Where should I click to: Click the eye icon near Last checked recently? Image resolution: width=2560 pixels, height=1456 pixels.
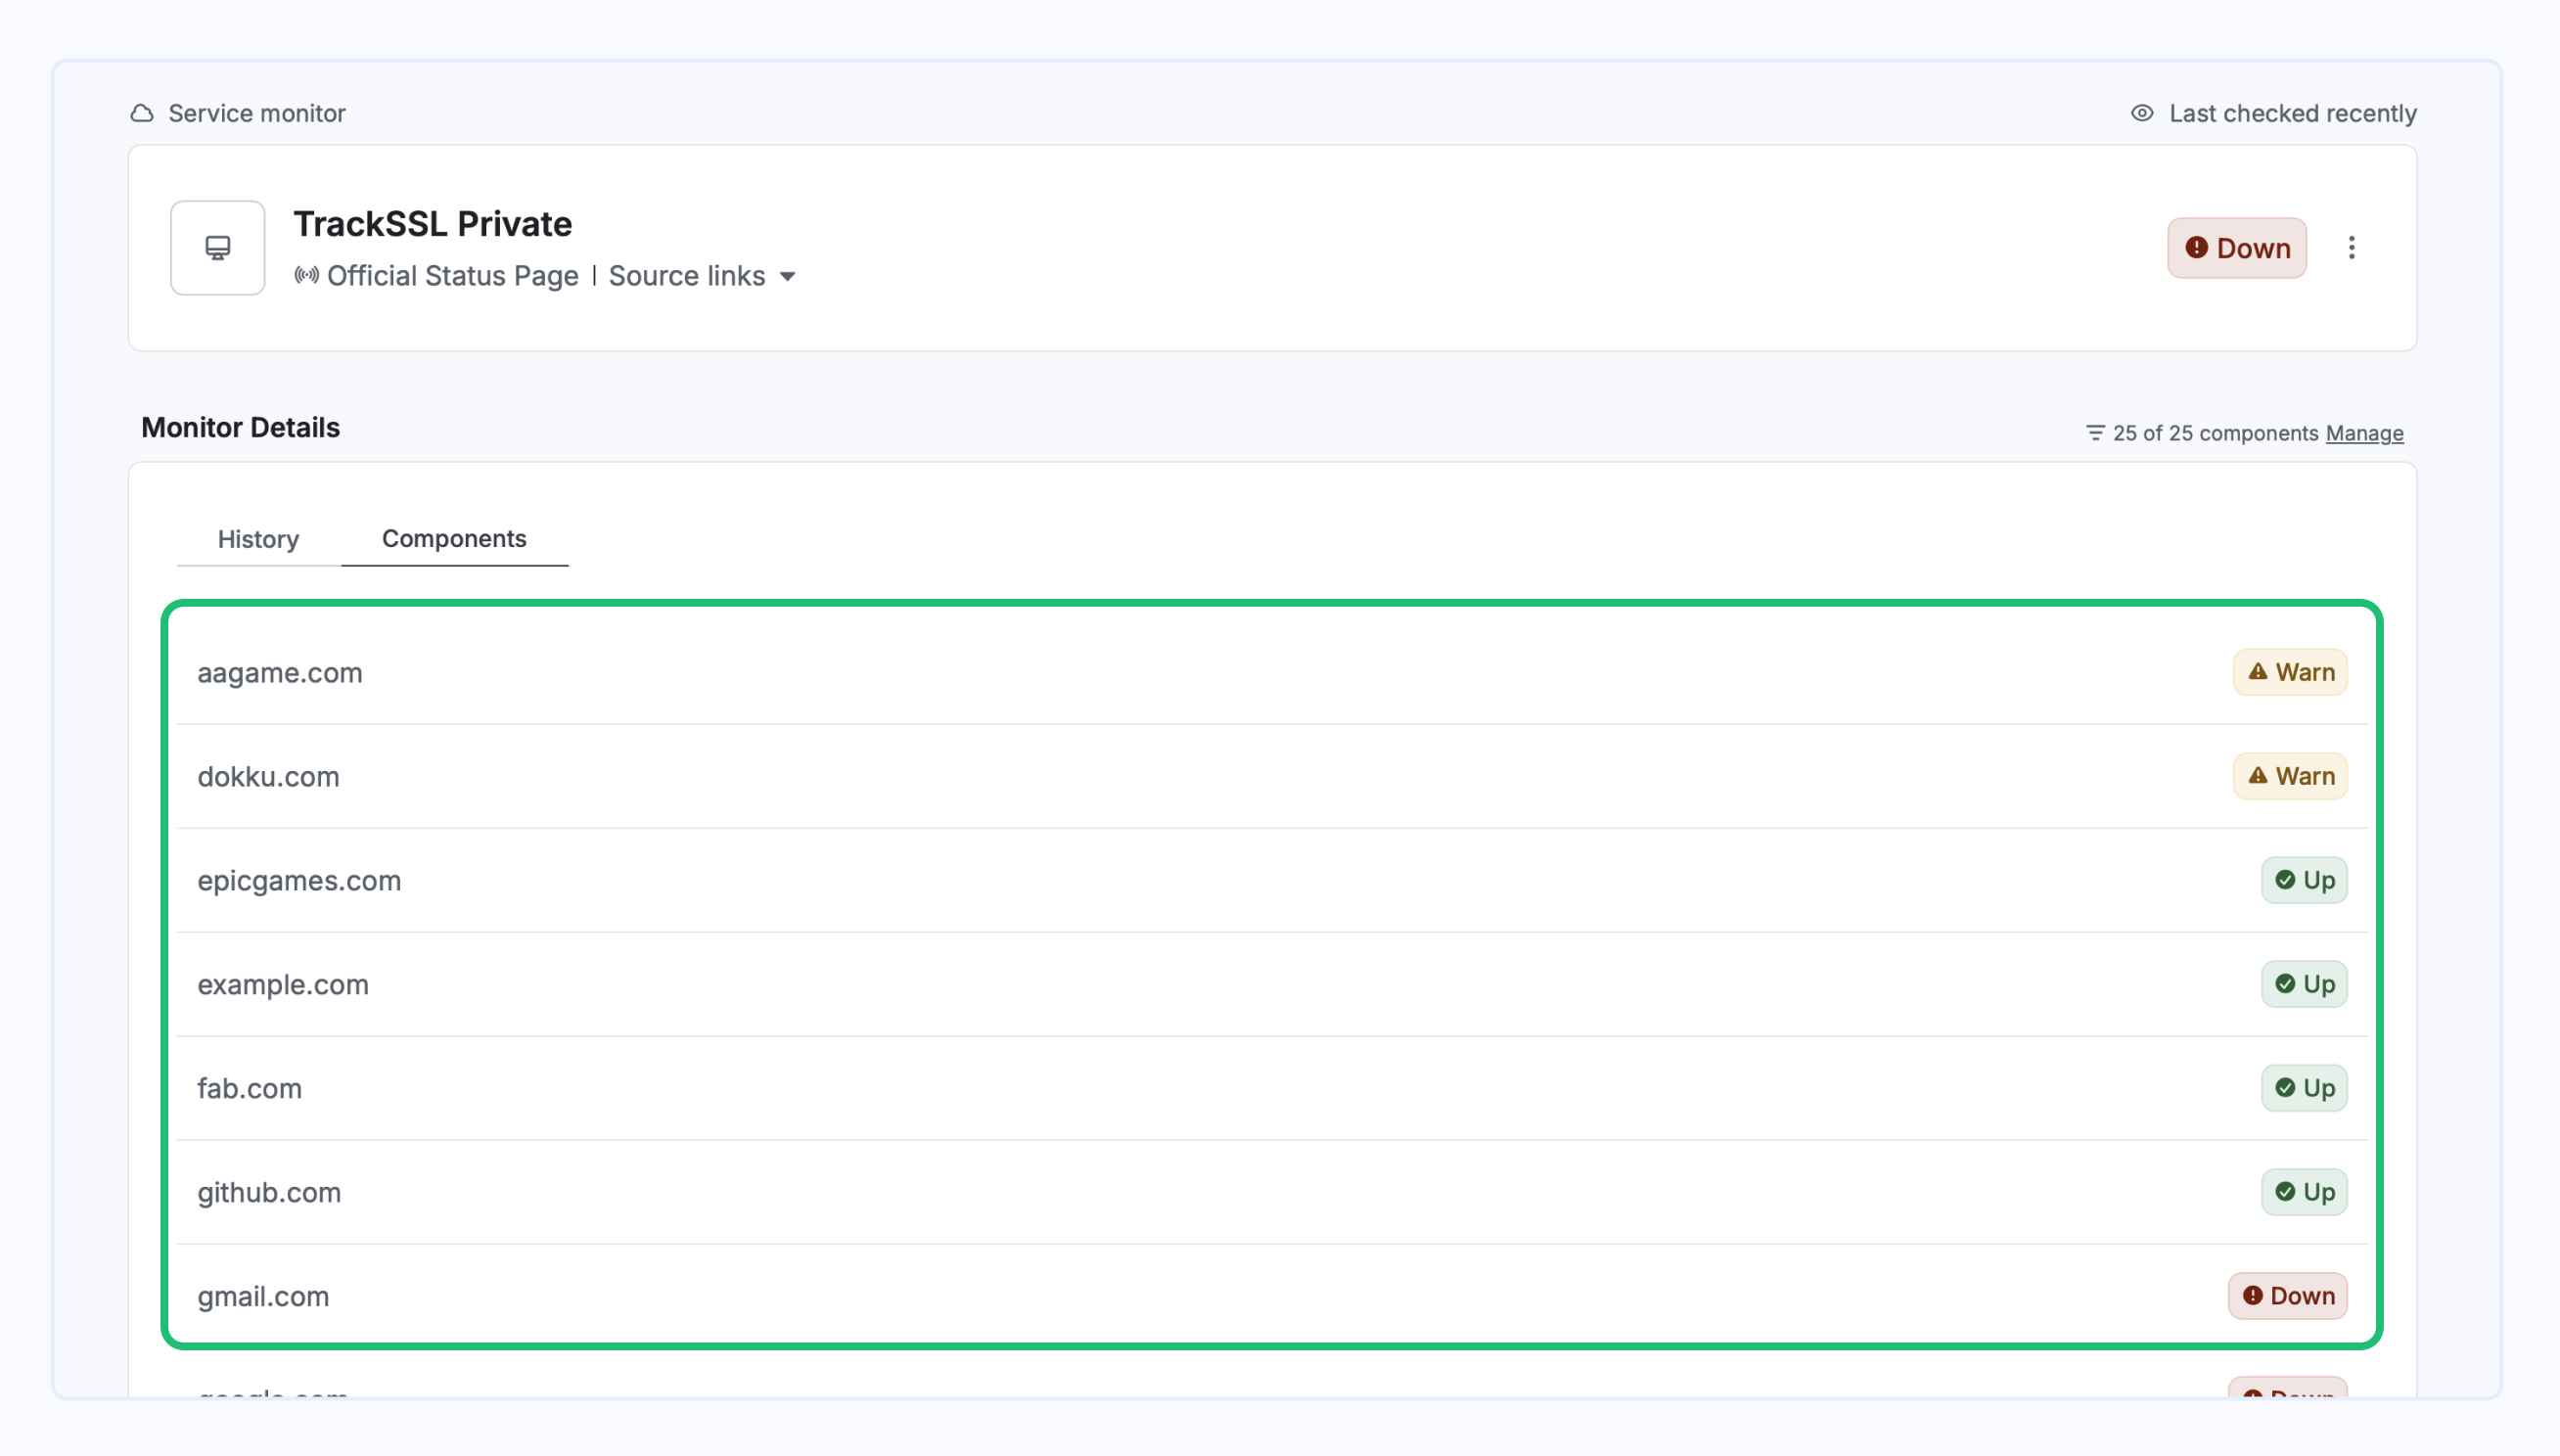pyautogui.click(x=2143, y=113)
